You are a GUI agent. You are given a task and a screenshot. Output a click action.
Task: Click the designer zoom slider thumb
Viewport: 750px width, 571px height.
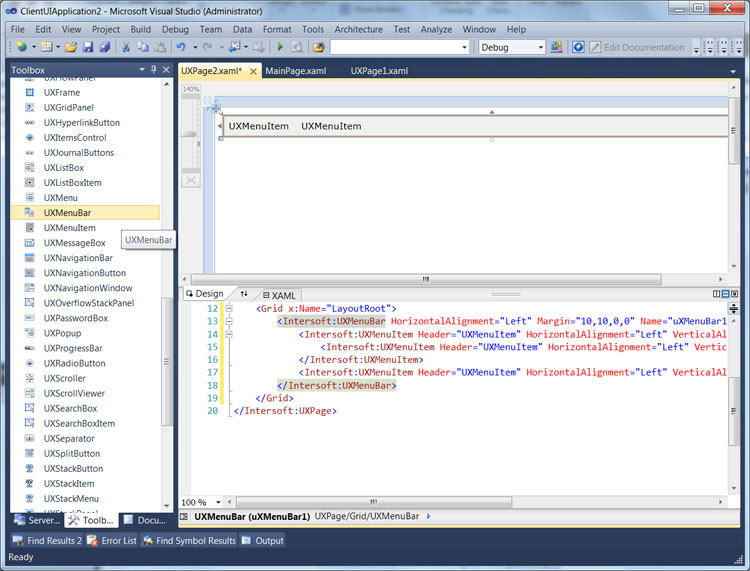point(189,134)
